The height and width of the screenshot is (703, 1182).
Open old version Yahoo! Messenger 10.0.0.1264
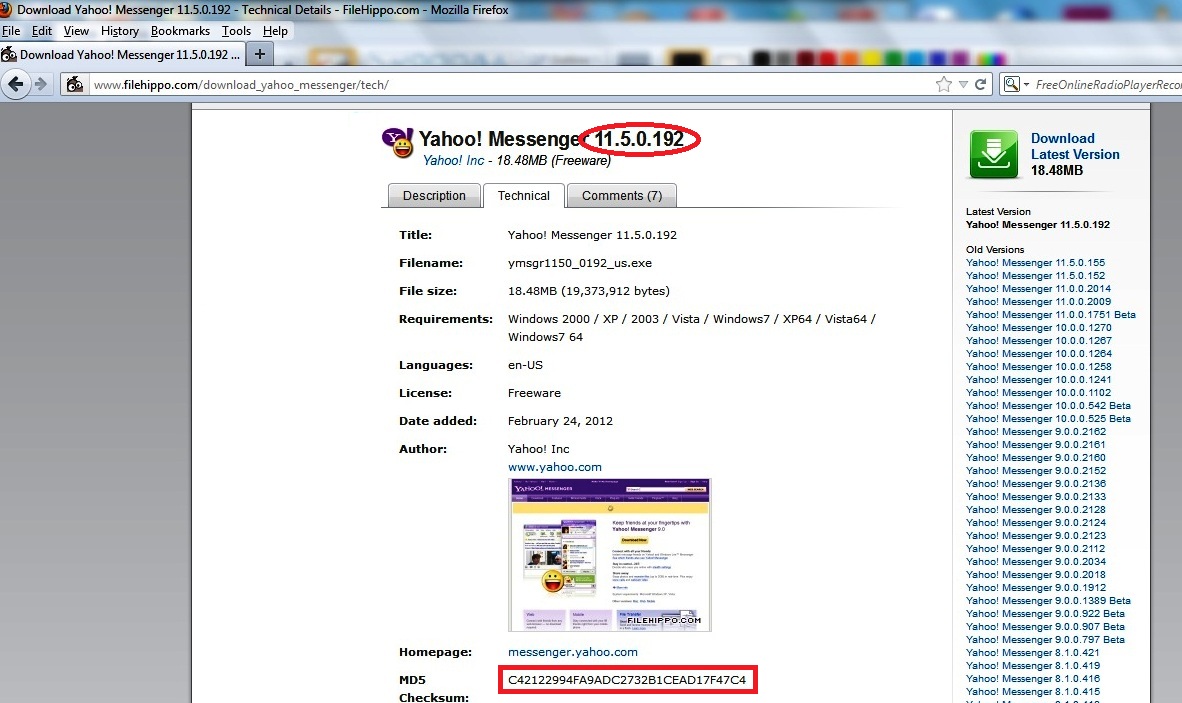click(1039, 353)
